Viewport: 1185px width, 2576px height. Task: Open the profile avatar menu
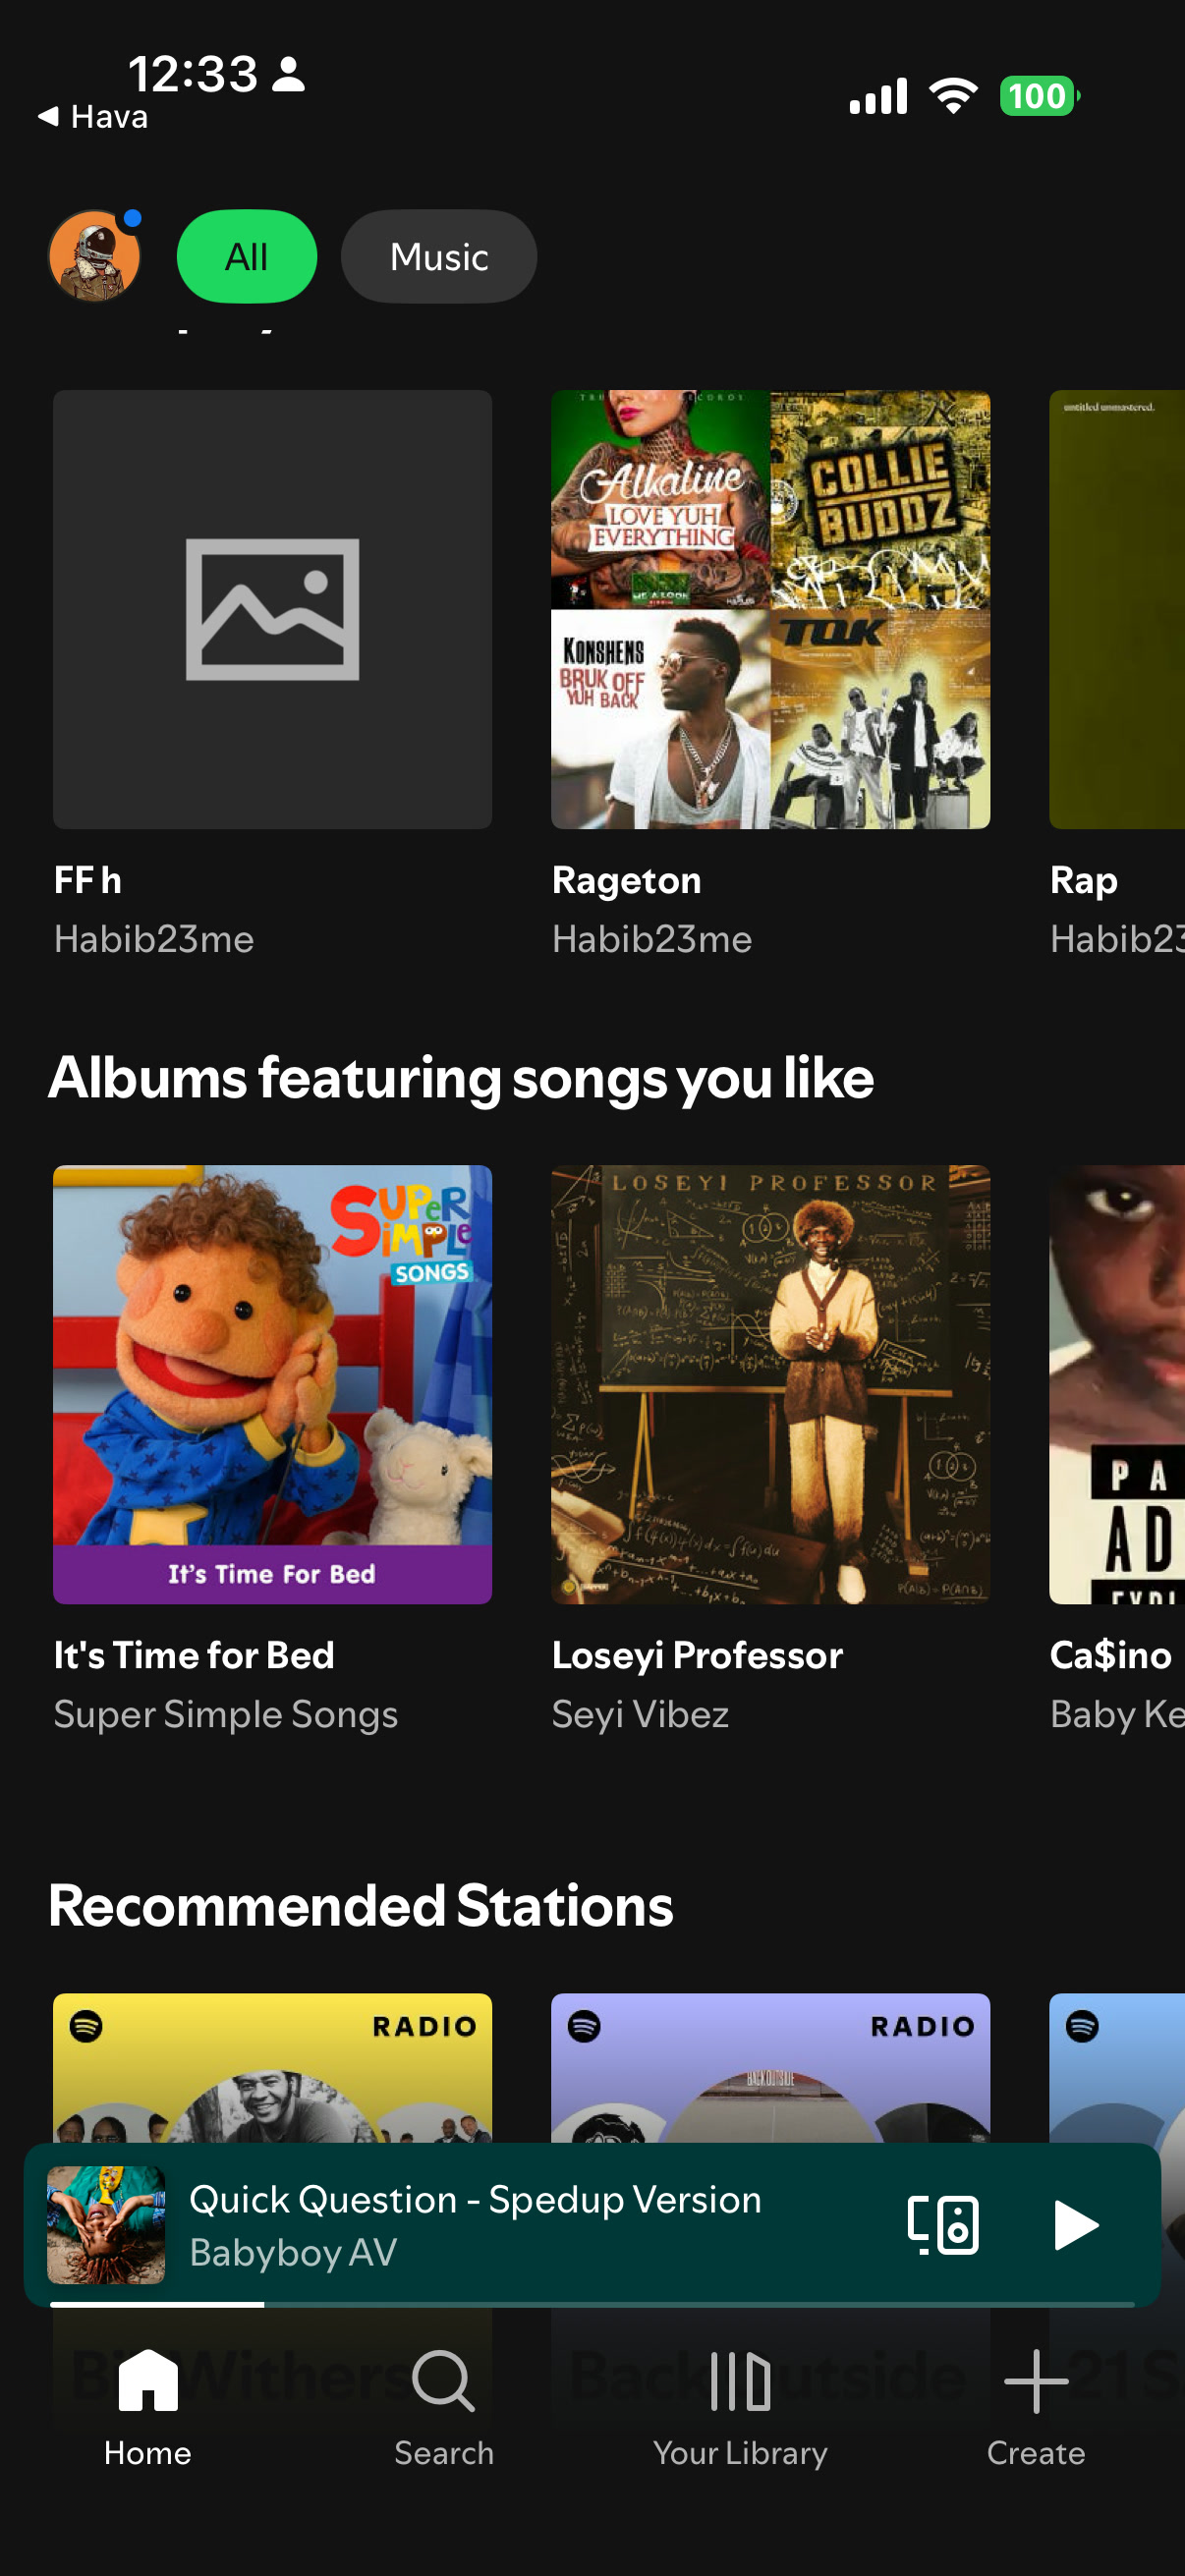[94, 256]
